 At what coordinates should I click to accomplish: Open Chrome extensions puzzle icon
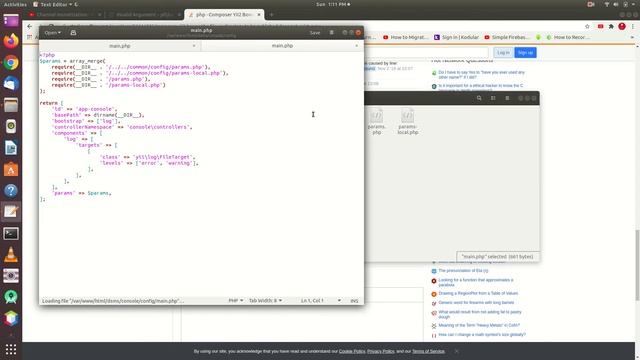pos(611,26)
